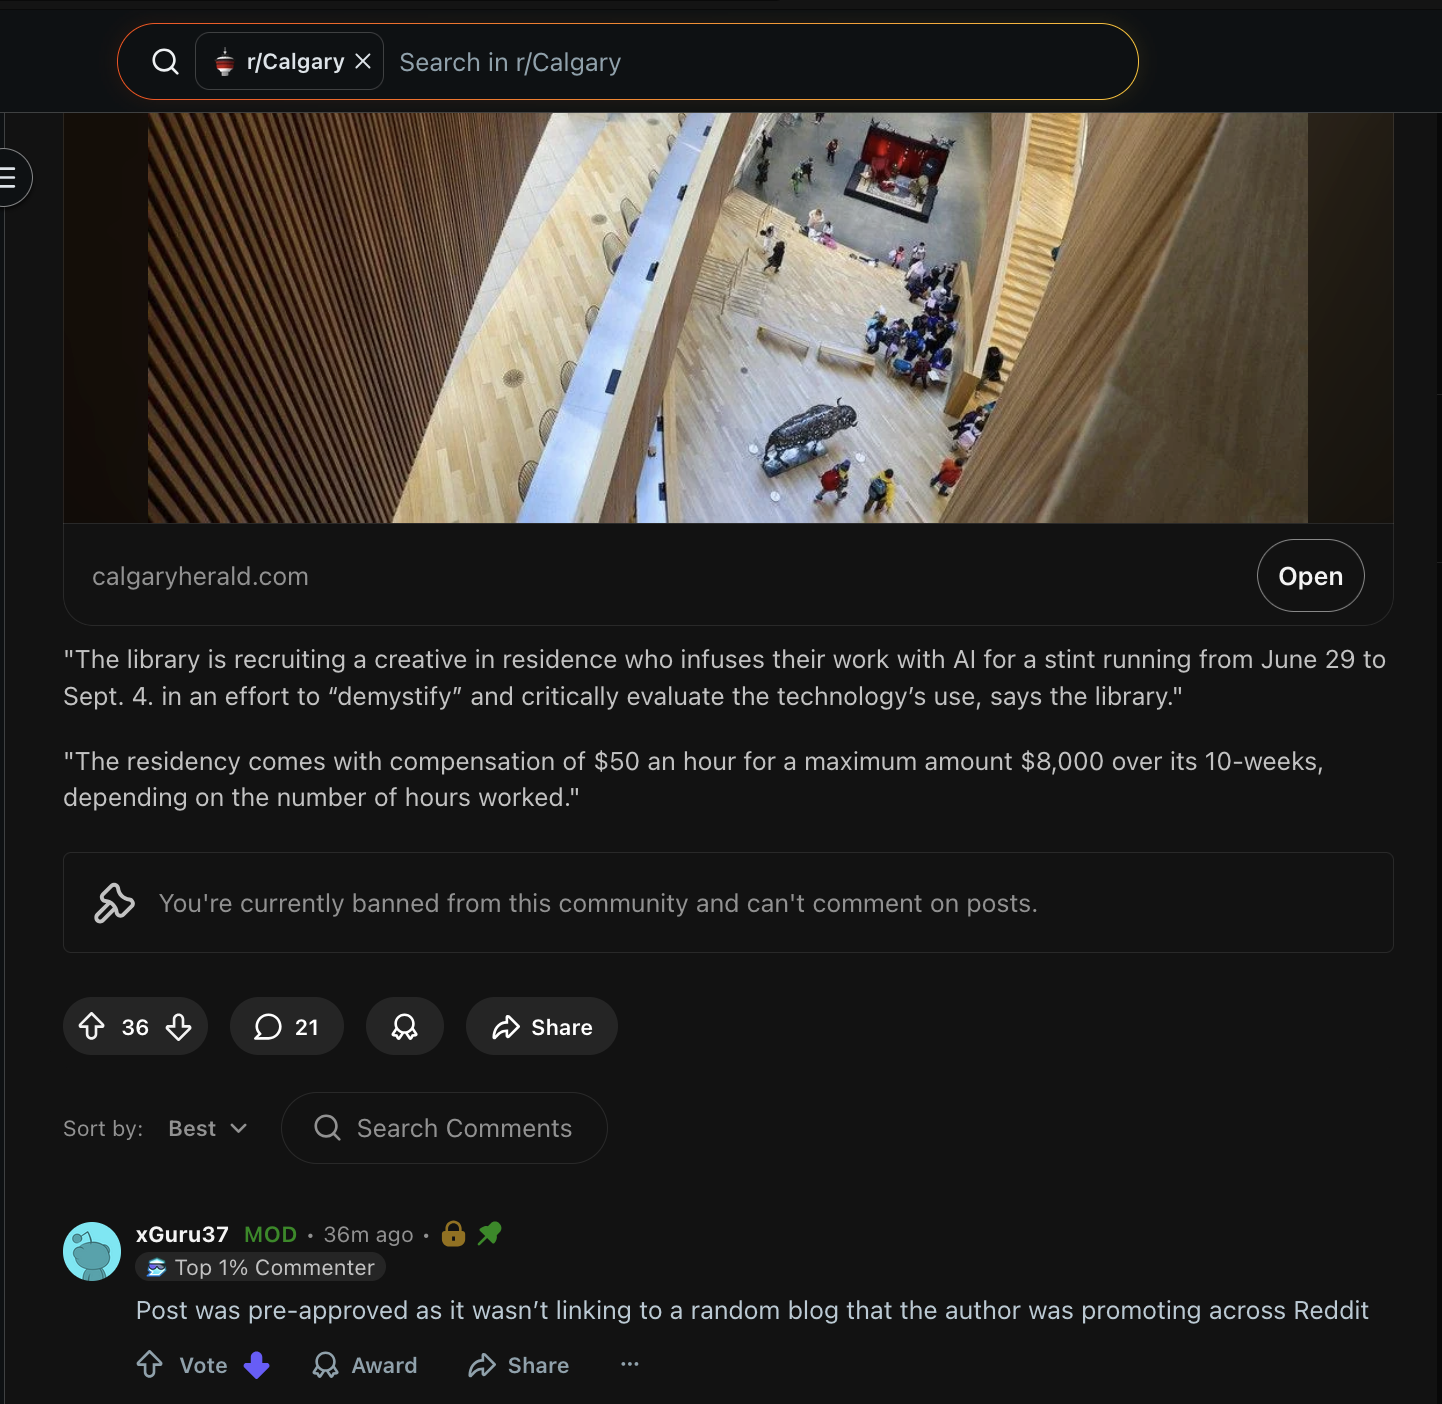The image size is (1442, 1404).
Task: Share xGuru37's comment
Action: (518, 1365)
